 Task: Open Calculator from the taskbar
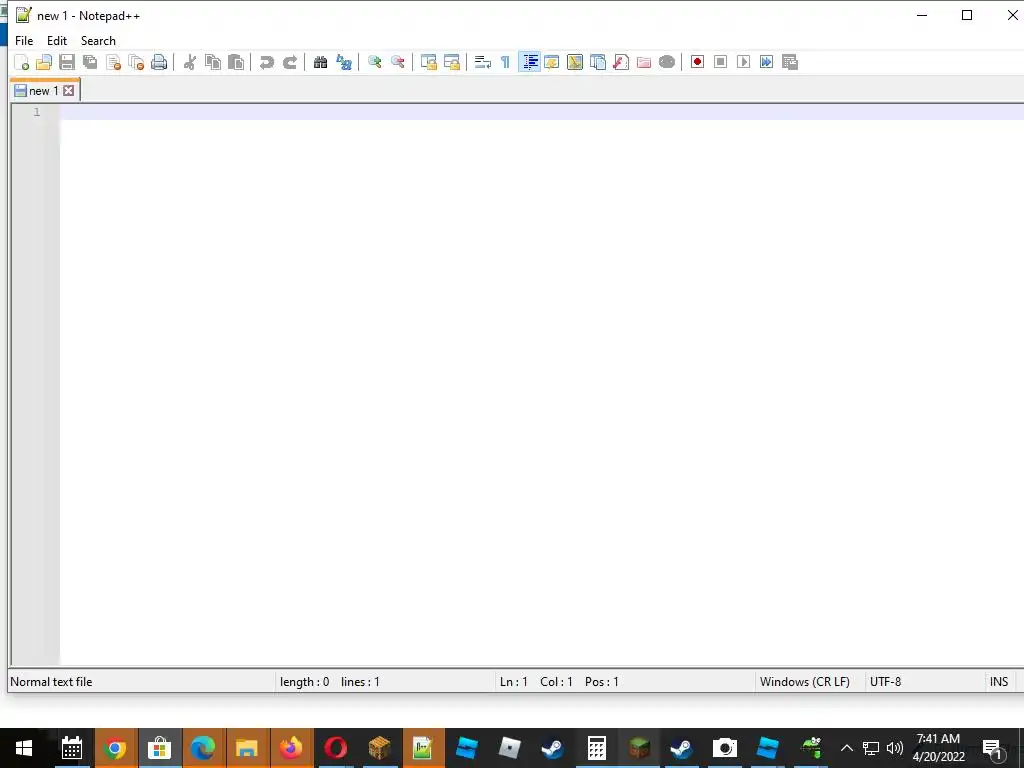[596, 748]
